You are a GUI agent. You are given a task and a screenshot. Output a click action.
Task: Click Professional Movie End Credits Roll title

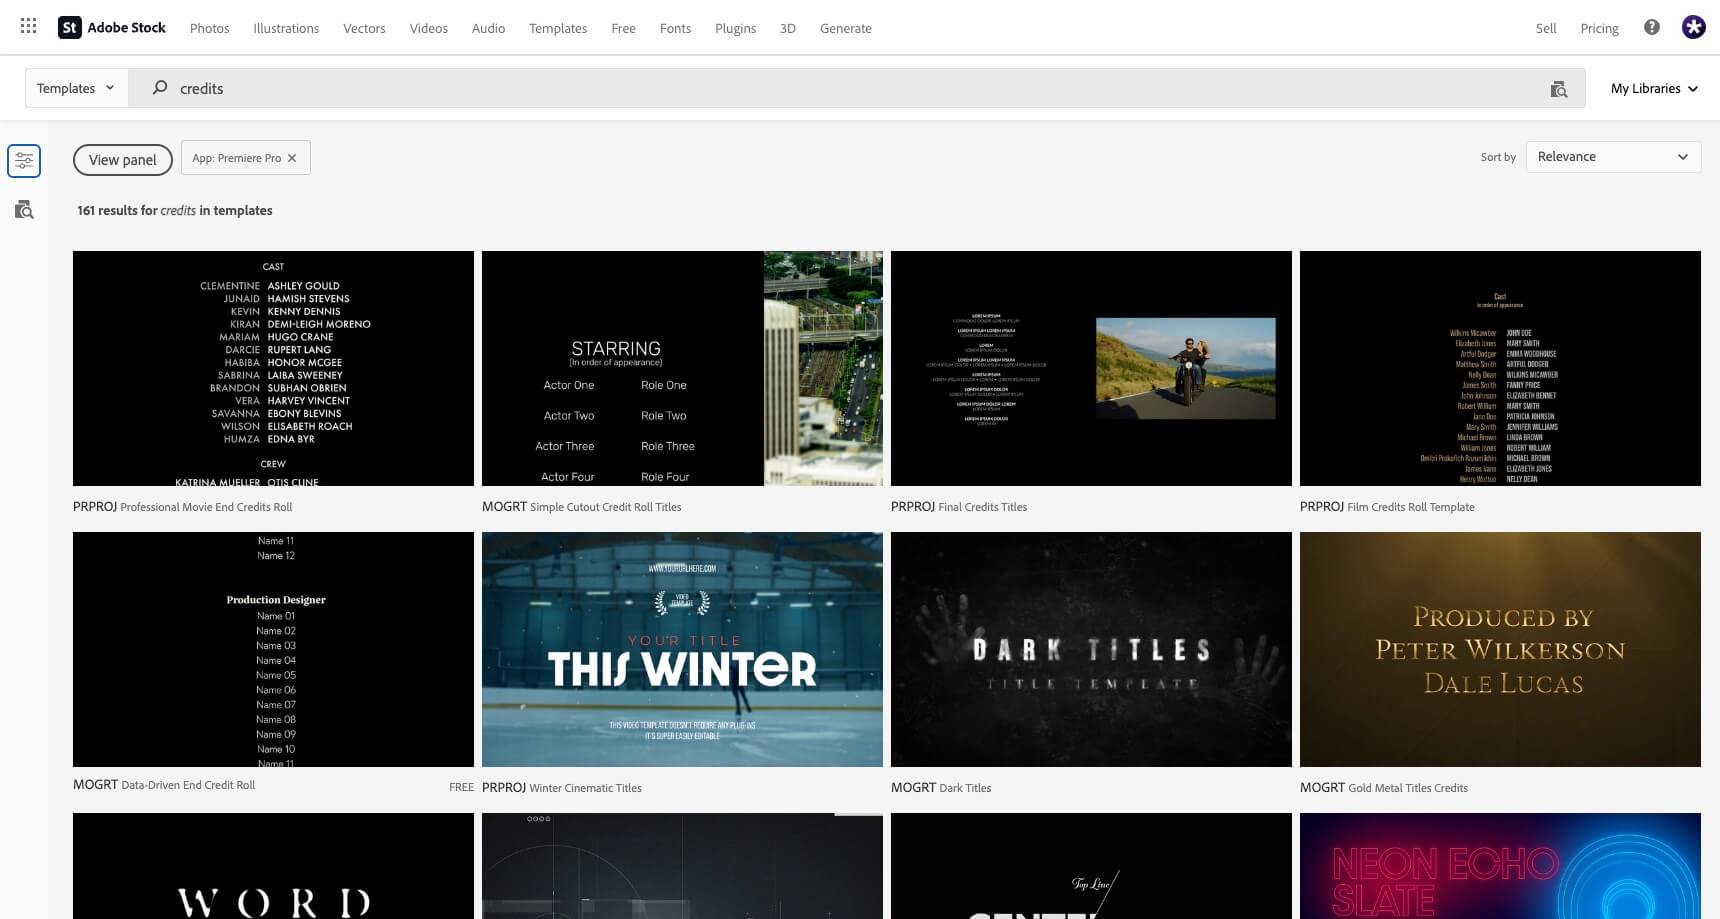point(206,507)
